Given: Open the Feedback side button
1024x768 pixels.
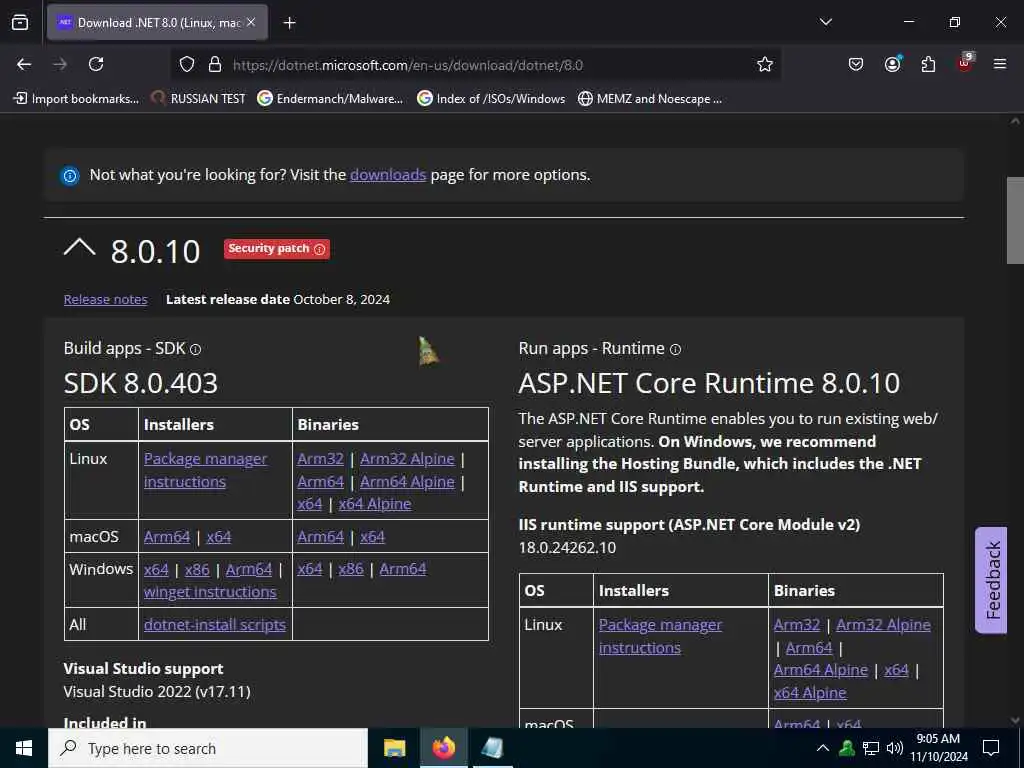Looking at the screenshot, I should (991, 580).
